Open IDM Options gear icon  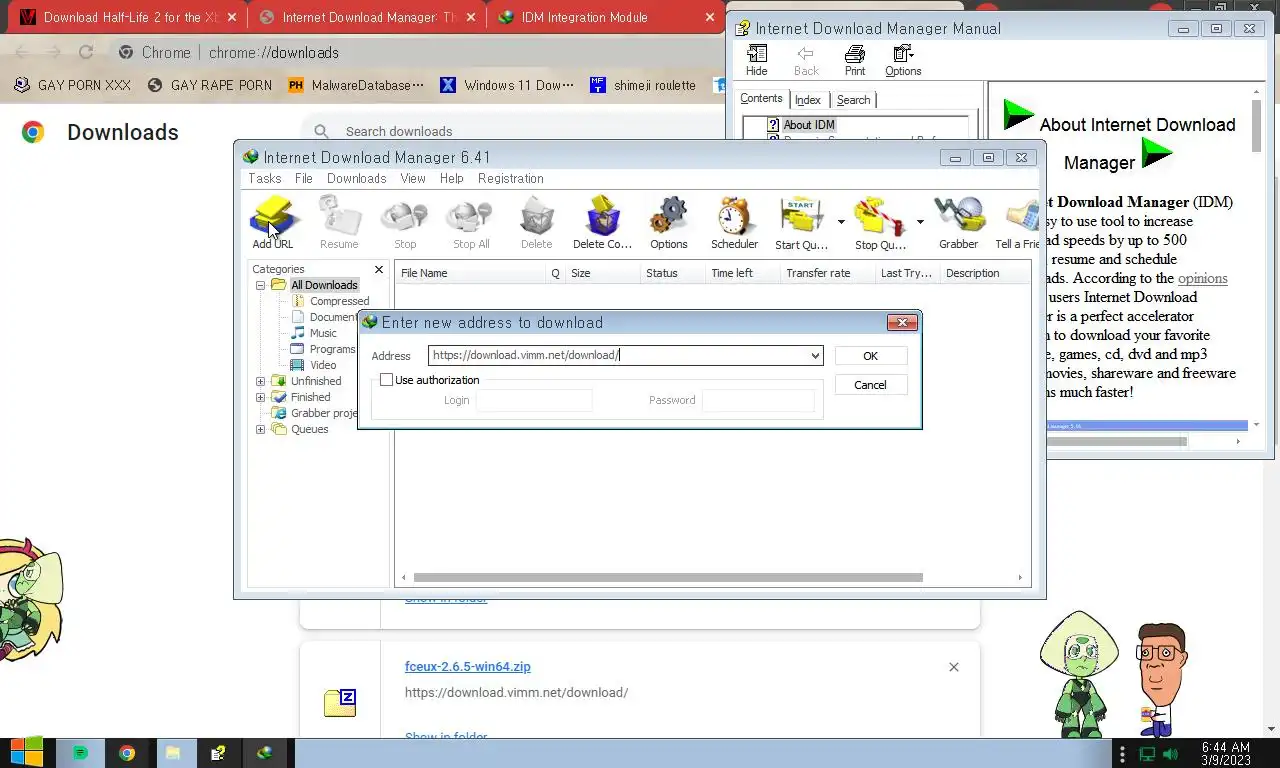668,222
